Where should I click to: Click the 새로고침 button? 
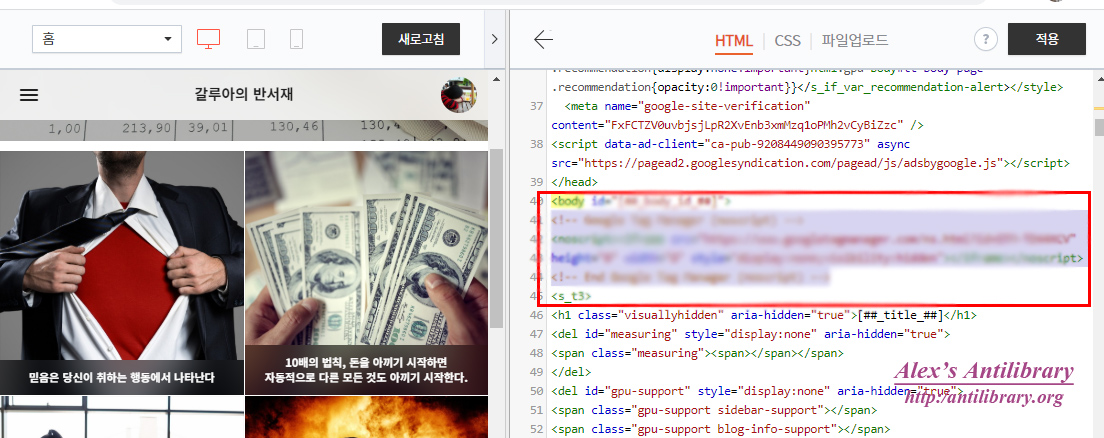(421, 39)
